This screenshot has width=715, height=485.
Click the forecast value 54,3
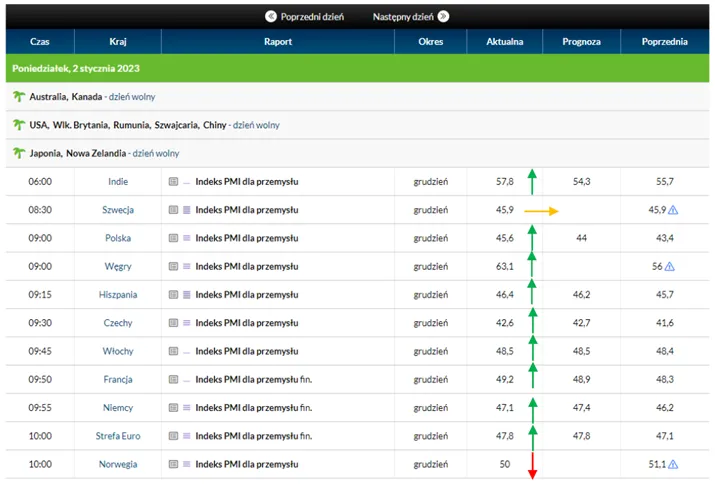pyautogui.click(x=581, y=181)
